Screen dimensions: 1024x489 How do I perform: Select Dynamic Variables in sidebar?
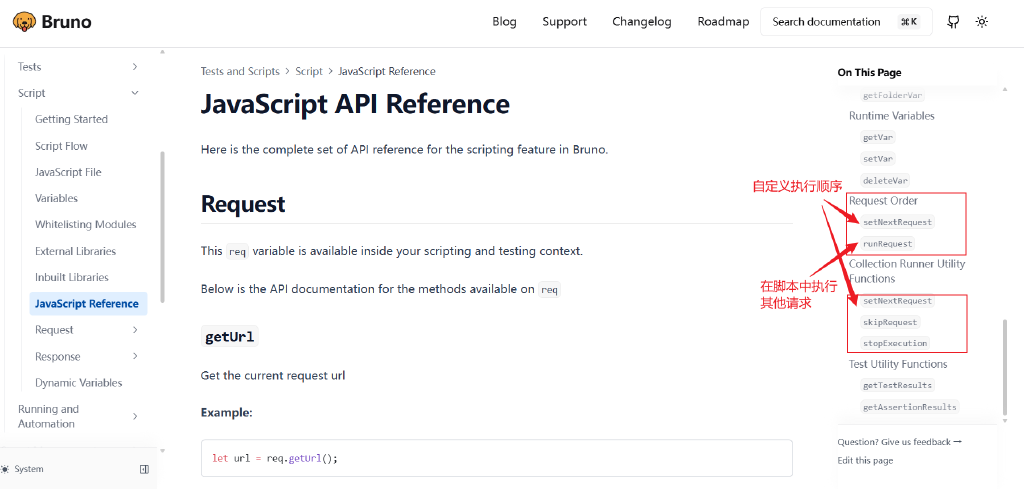(78, 383)
